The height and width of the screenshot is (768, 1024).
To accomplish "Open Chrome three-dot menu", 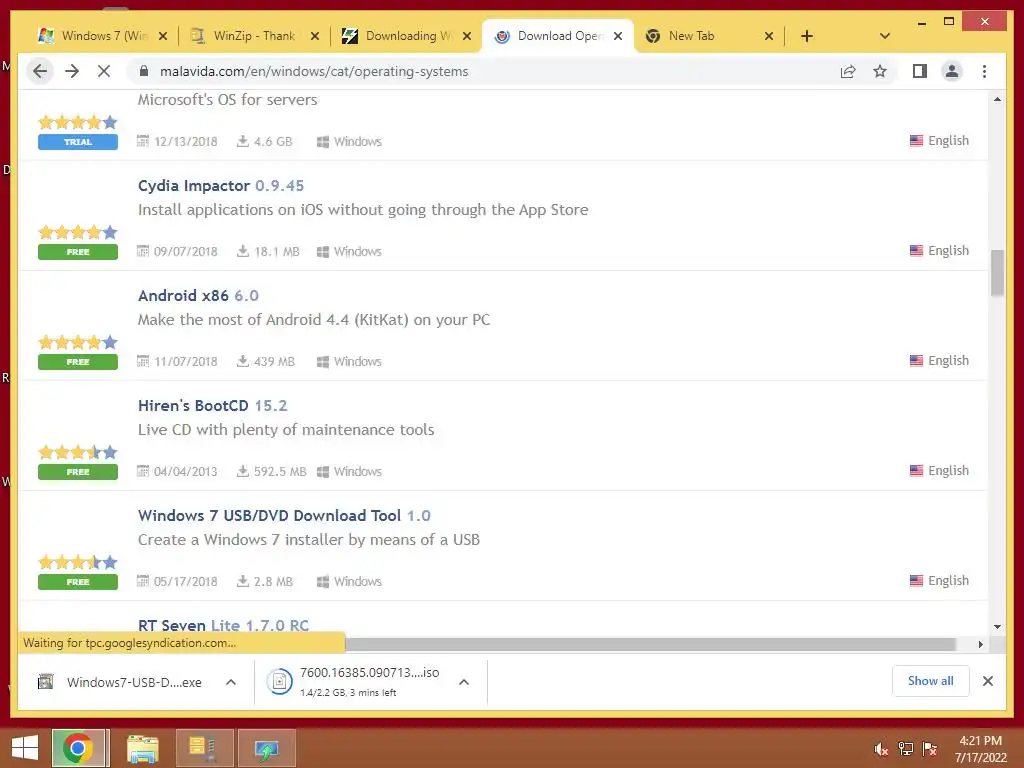I will pyautogui.click(x=984, y=71).
